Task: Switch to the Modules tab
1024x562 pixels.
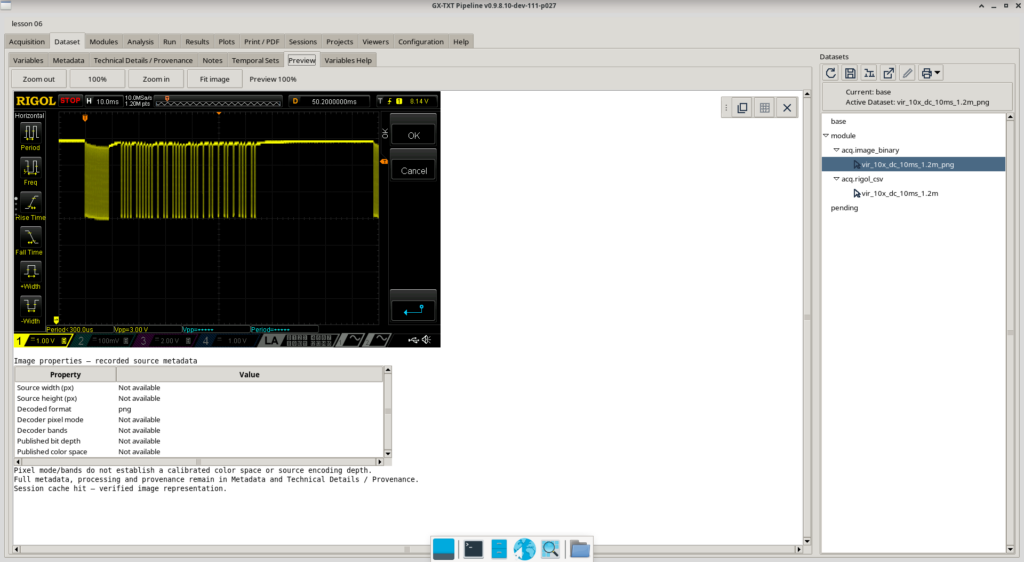Action: [104, 42]
